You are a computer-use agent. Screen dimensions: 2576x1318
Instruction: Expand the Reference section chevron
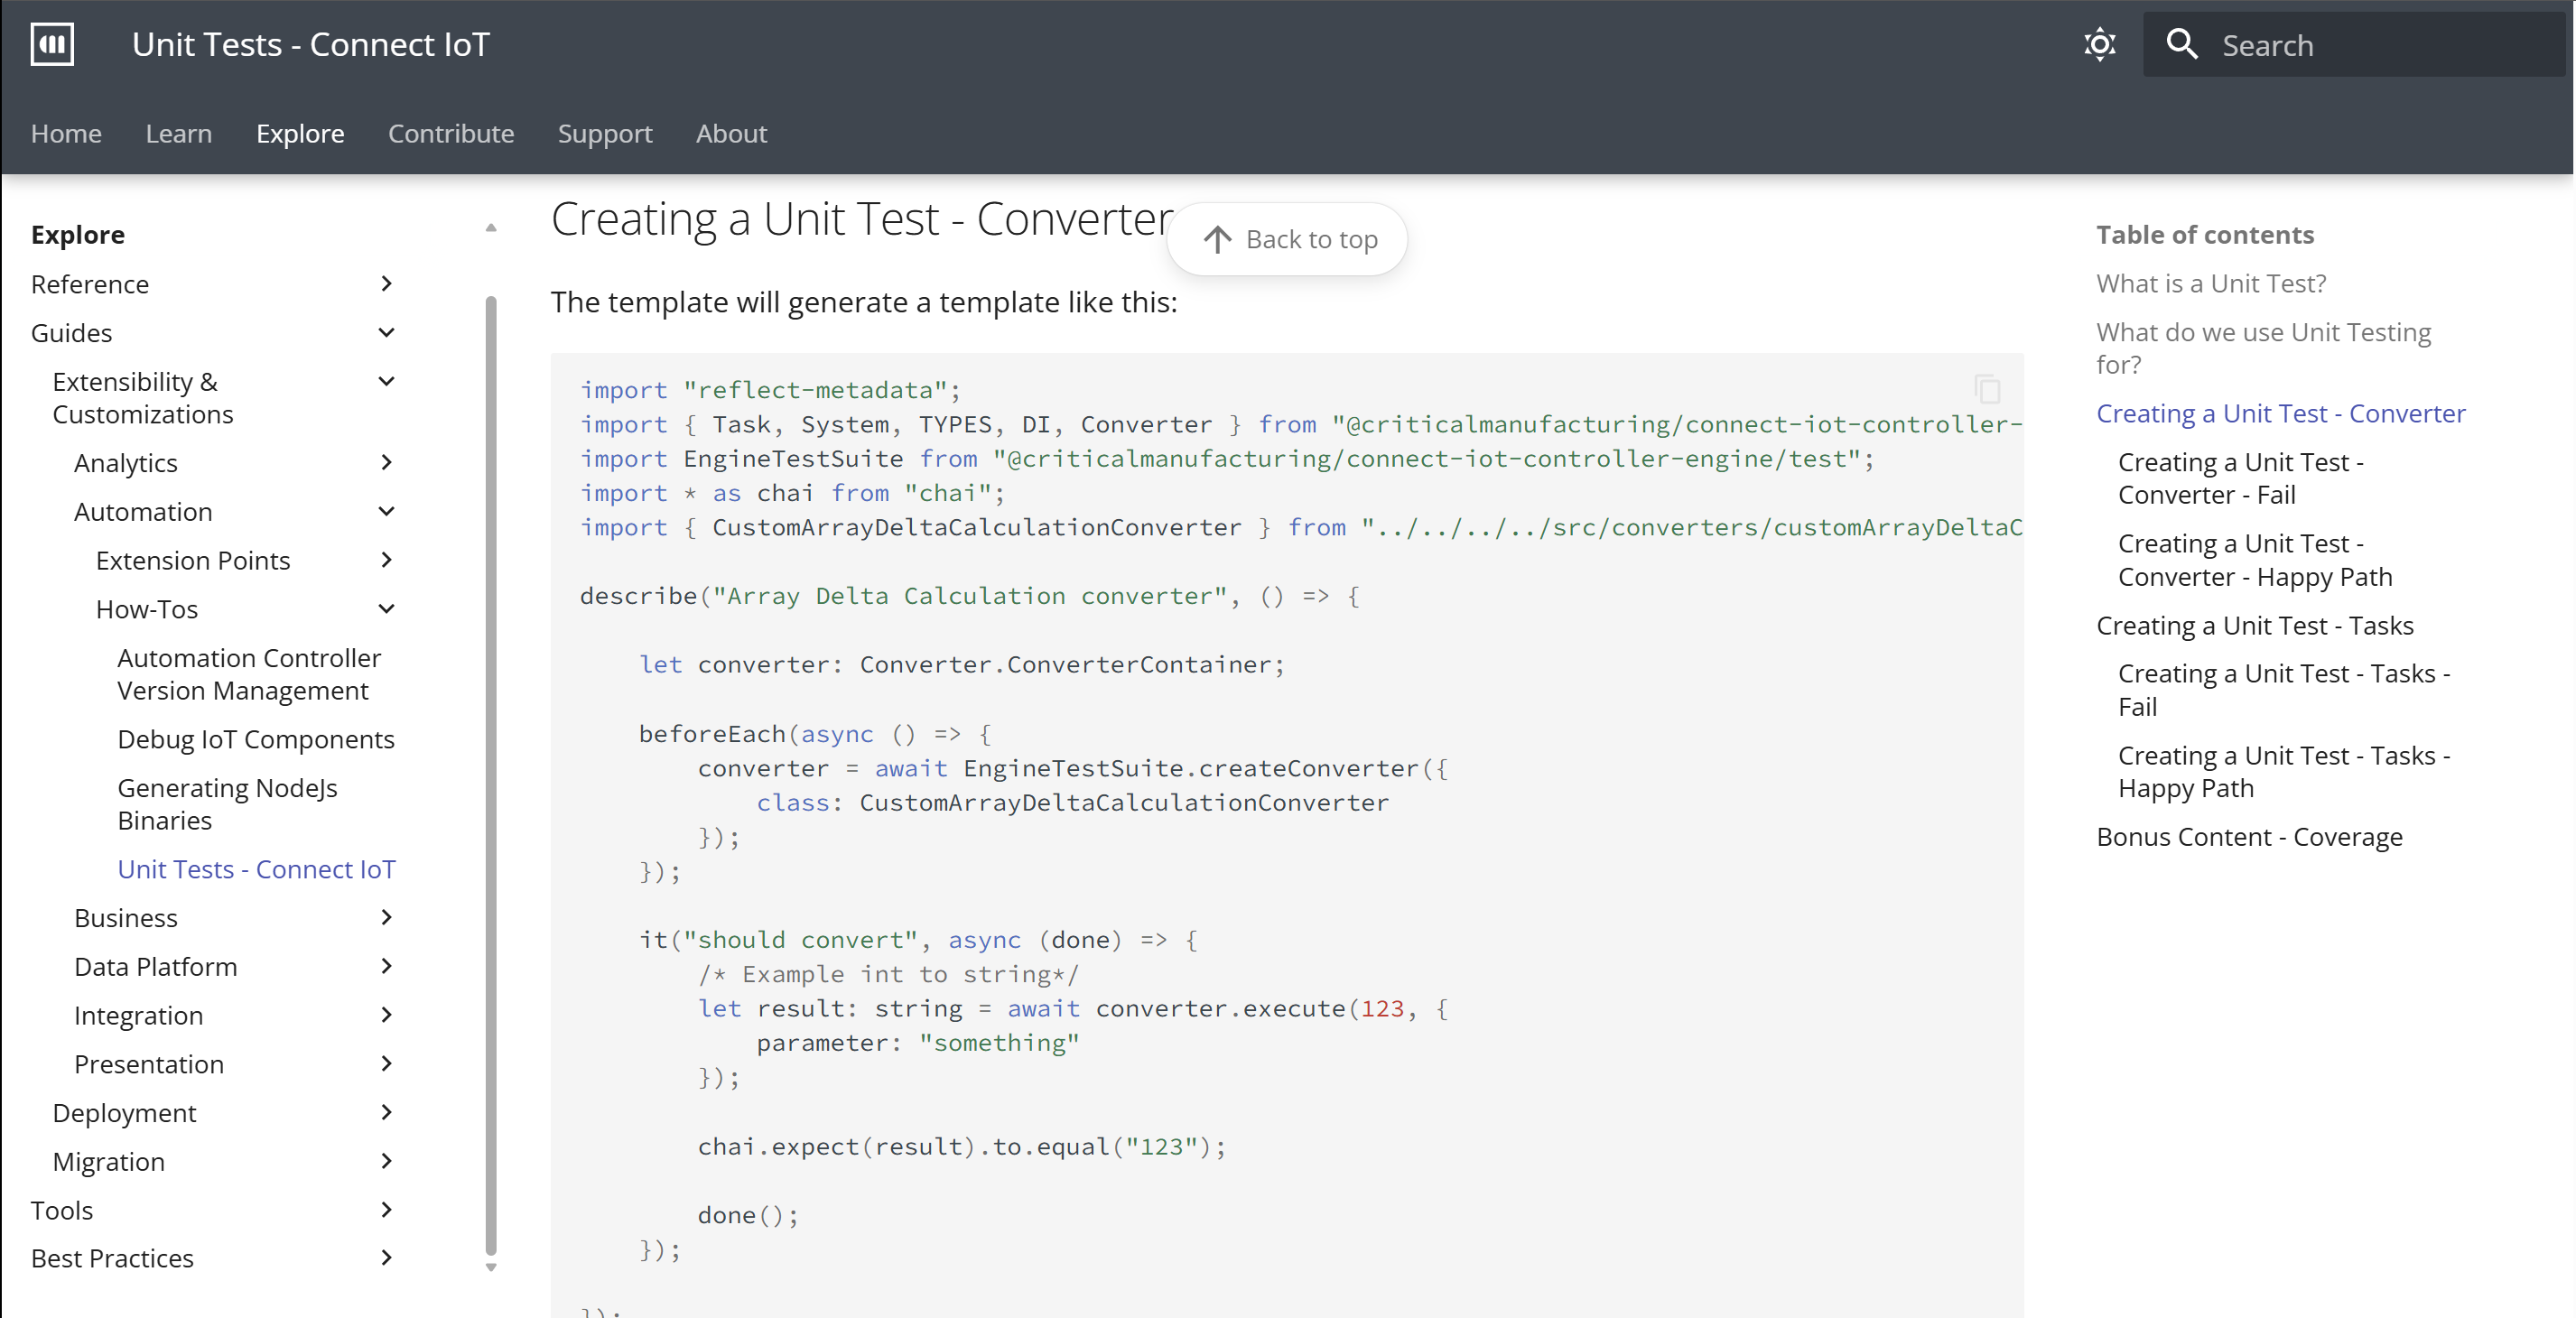[x=386, y=284]
